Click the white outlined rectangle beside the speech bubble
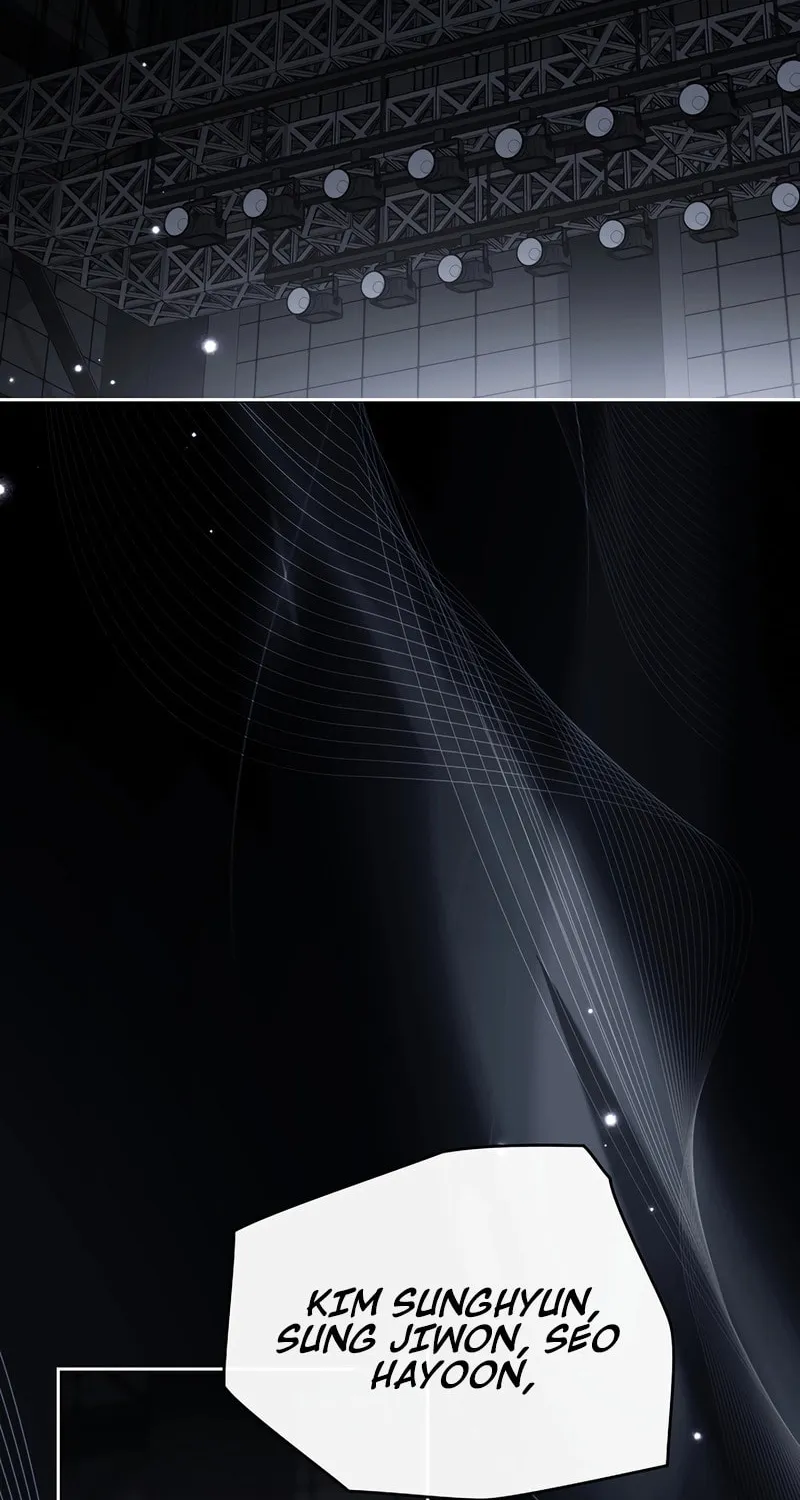 point(243,1434)
